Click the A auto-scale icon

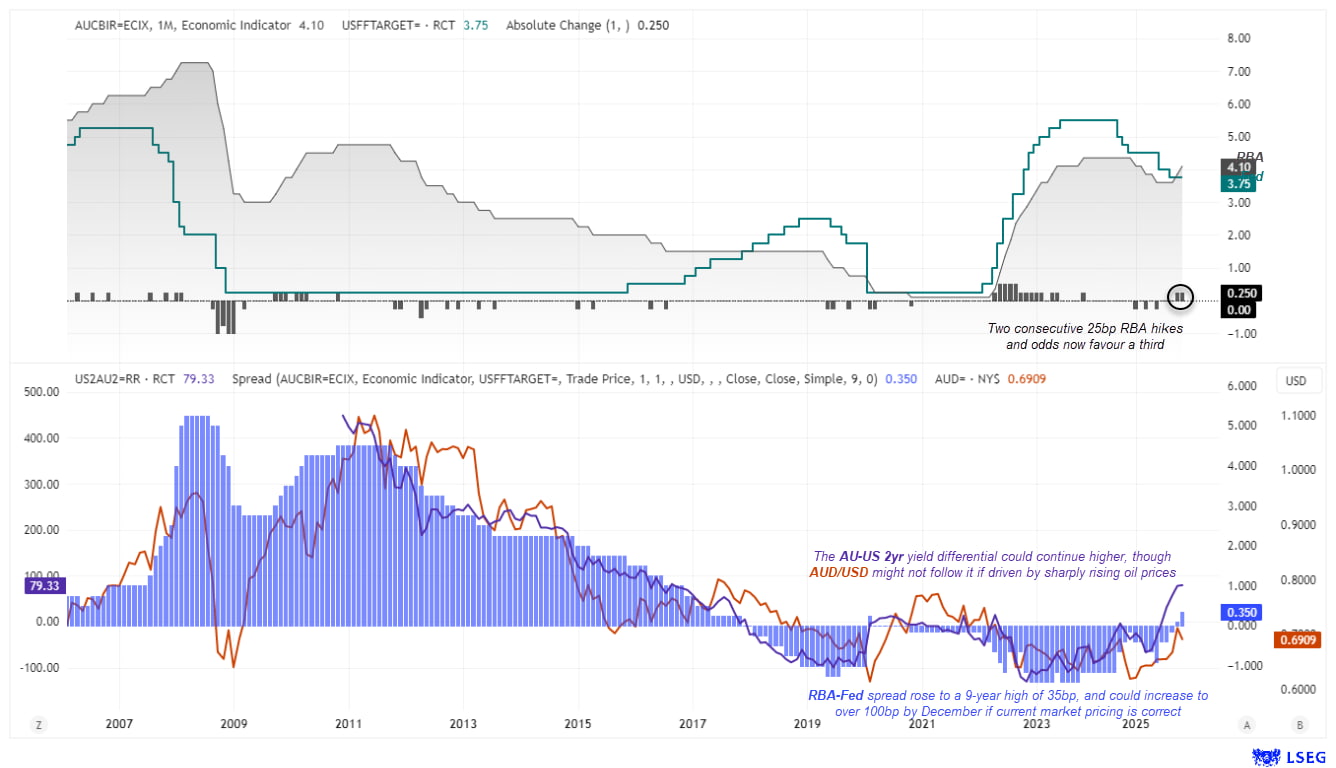1246,723
